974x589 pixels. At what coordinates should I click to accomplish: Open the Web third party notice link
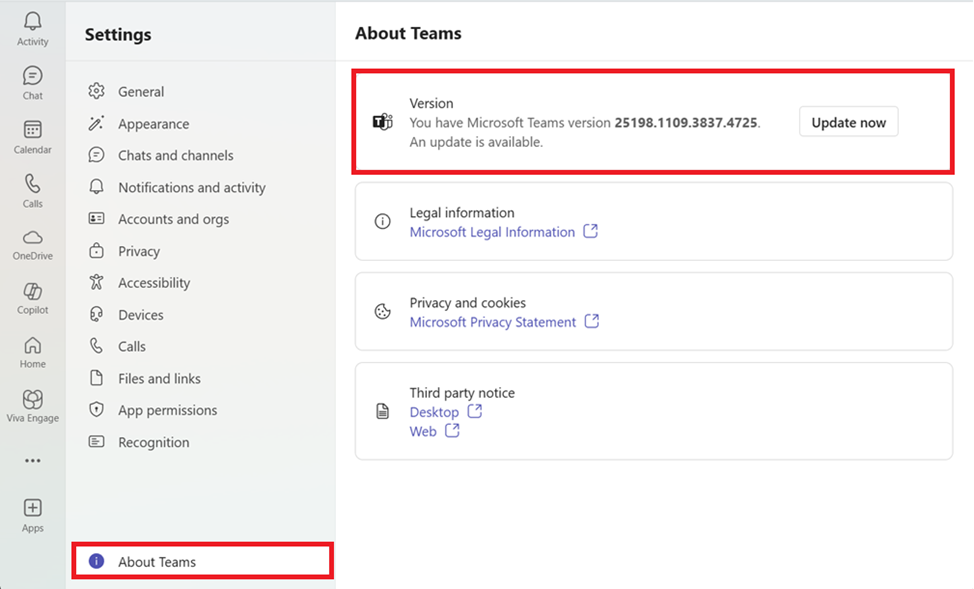422,431
